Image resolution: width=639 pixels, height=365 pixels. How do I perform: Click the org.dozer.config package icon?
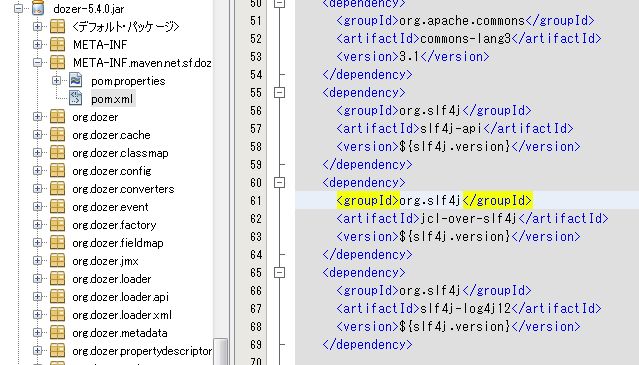pos(57,170)
